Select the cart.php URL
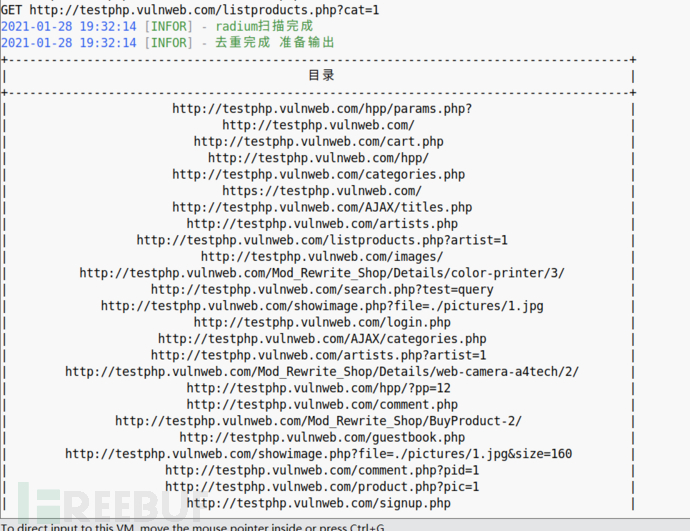 point(318,142)
